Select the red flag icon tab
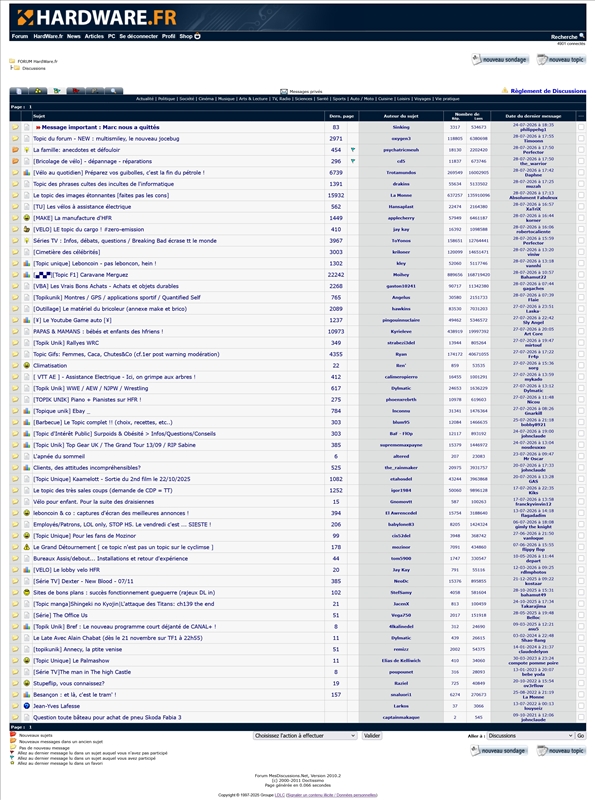The width and height of the screenshot is (595, 800). (x=76, y=91)
